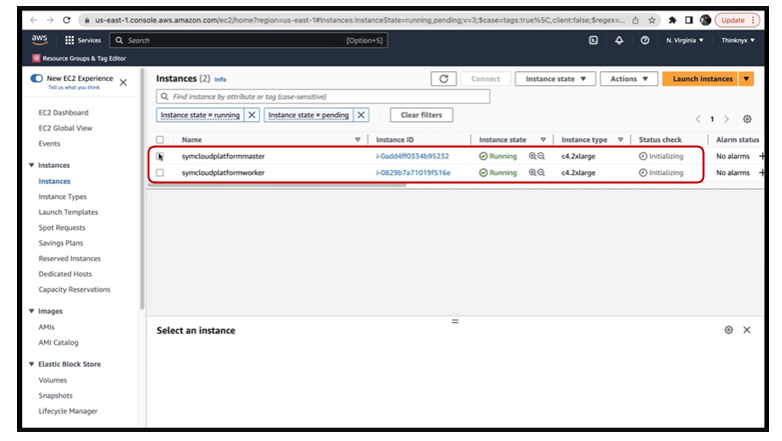This screenshot has height=441, width=782.
Task: Remove the Instance state = pending filter
Action: (361, 115)
